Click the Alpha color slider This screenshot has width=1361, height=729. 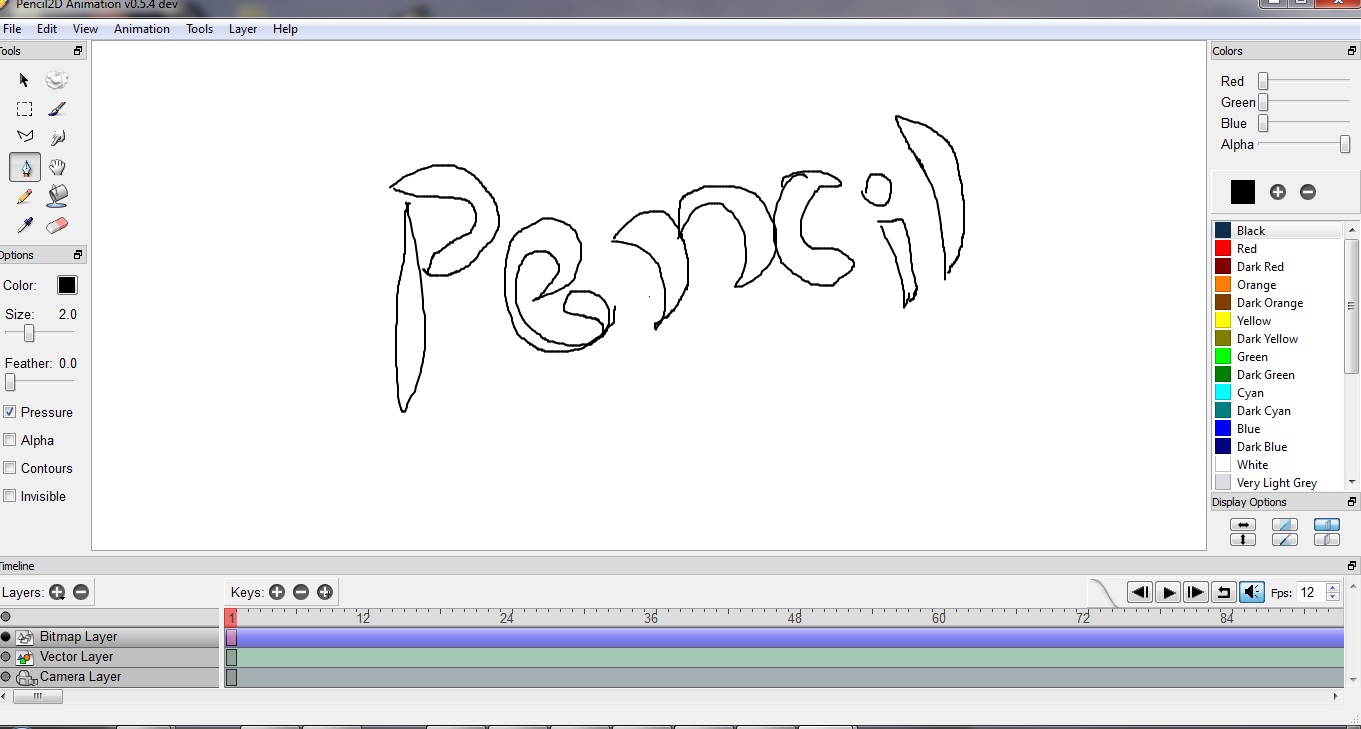pyautogui.click(x=1304, y=144)
